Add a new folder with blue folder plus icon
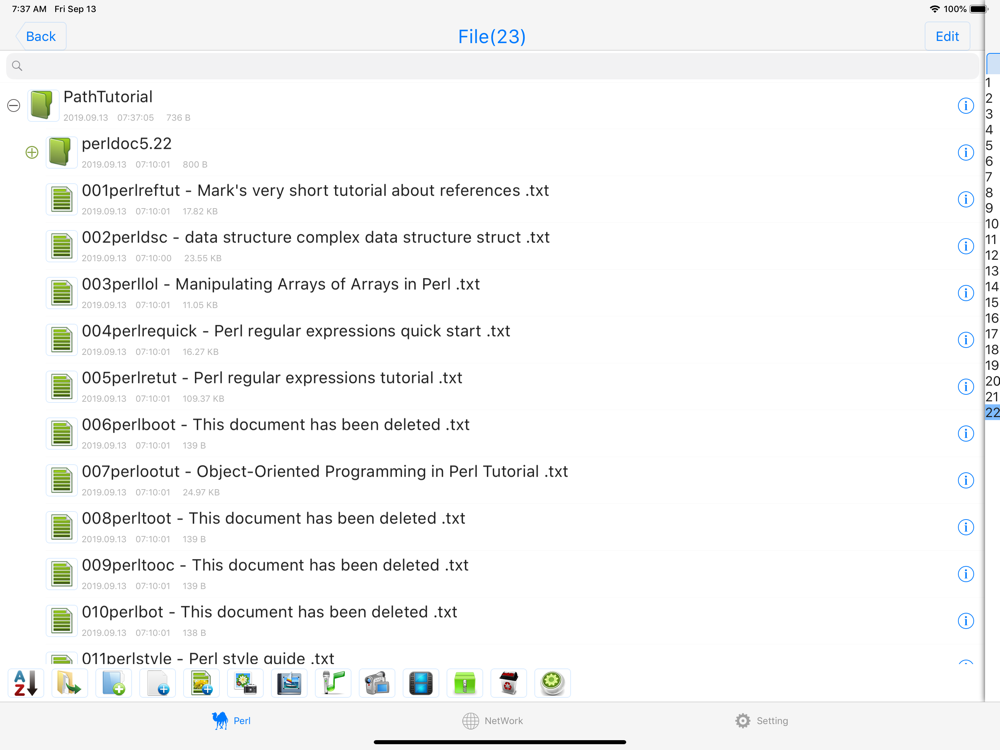 (x=114, y=683)
